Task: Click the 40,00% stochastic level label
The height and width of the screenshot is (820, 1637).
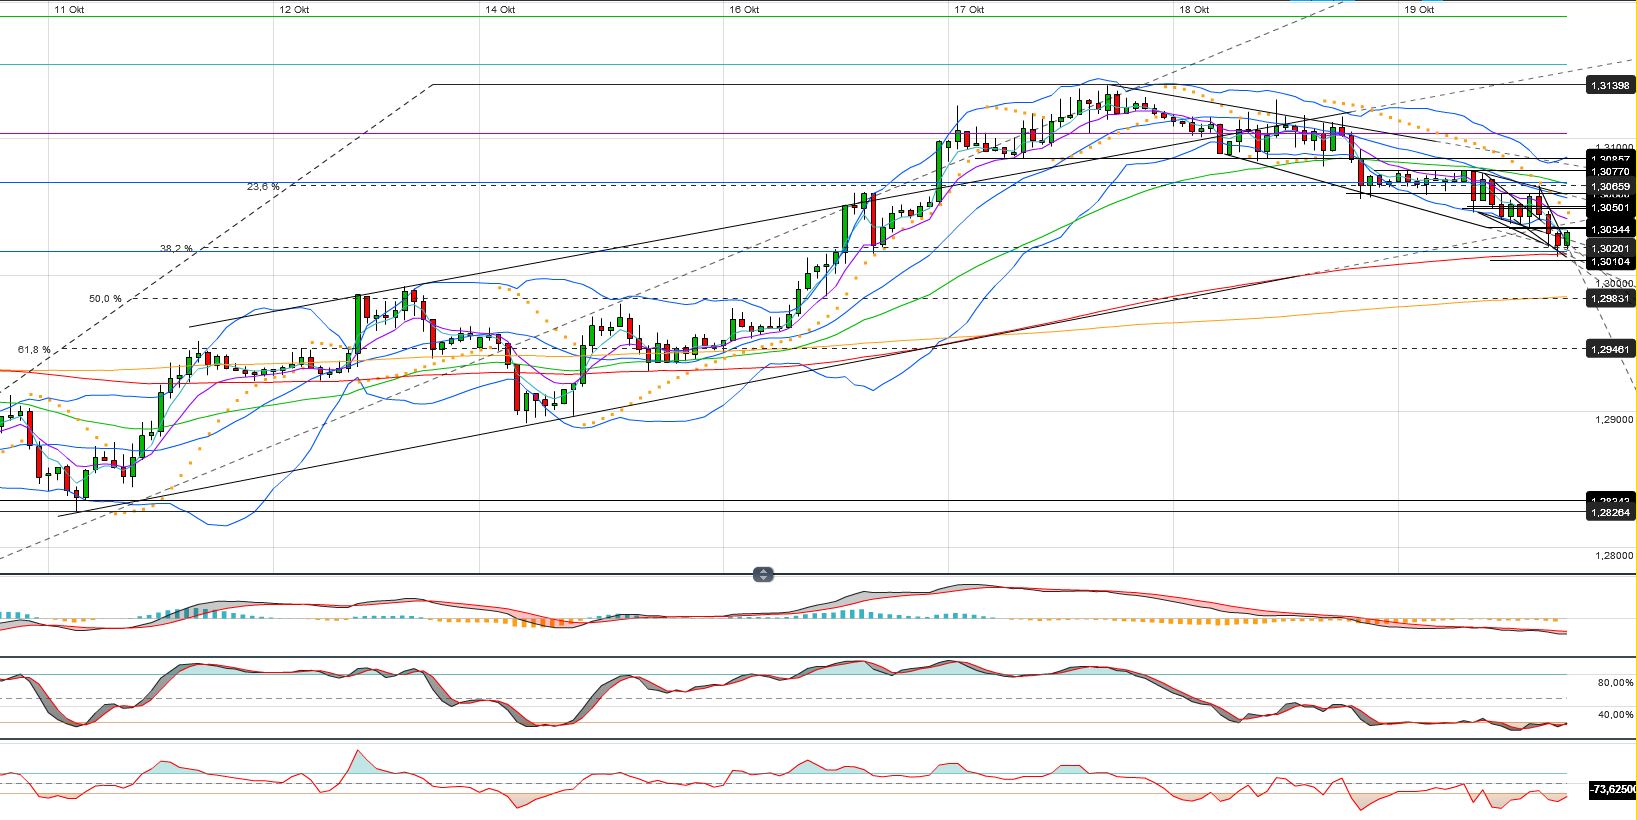Action: (x=1615, y=715)
